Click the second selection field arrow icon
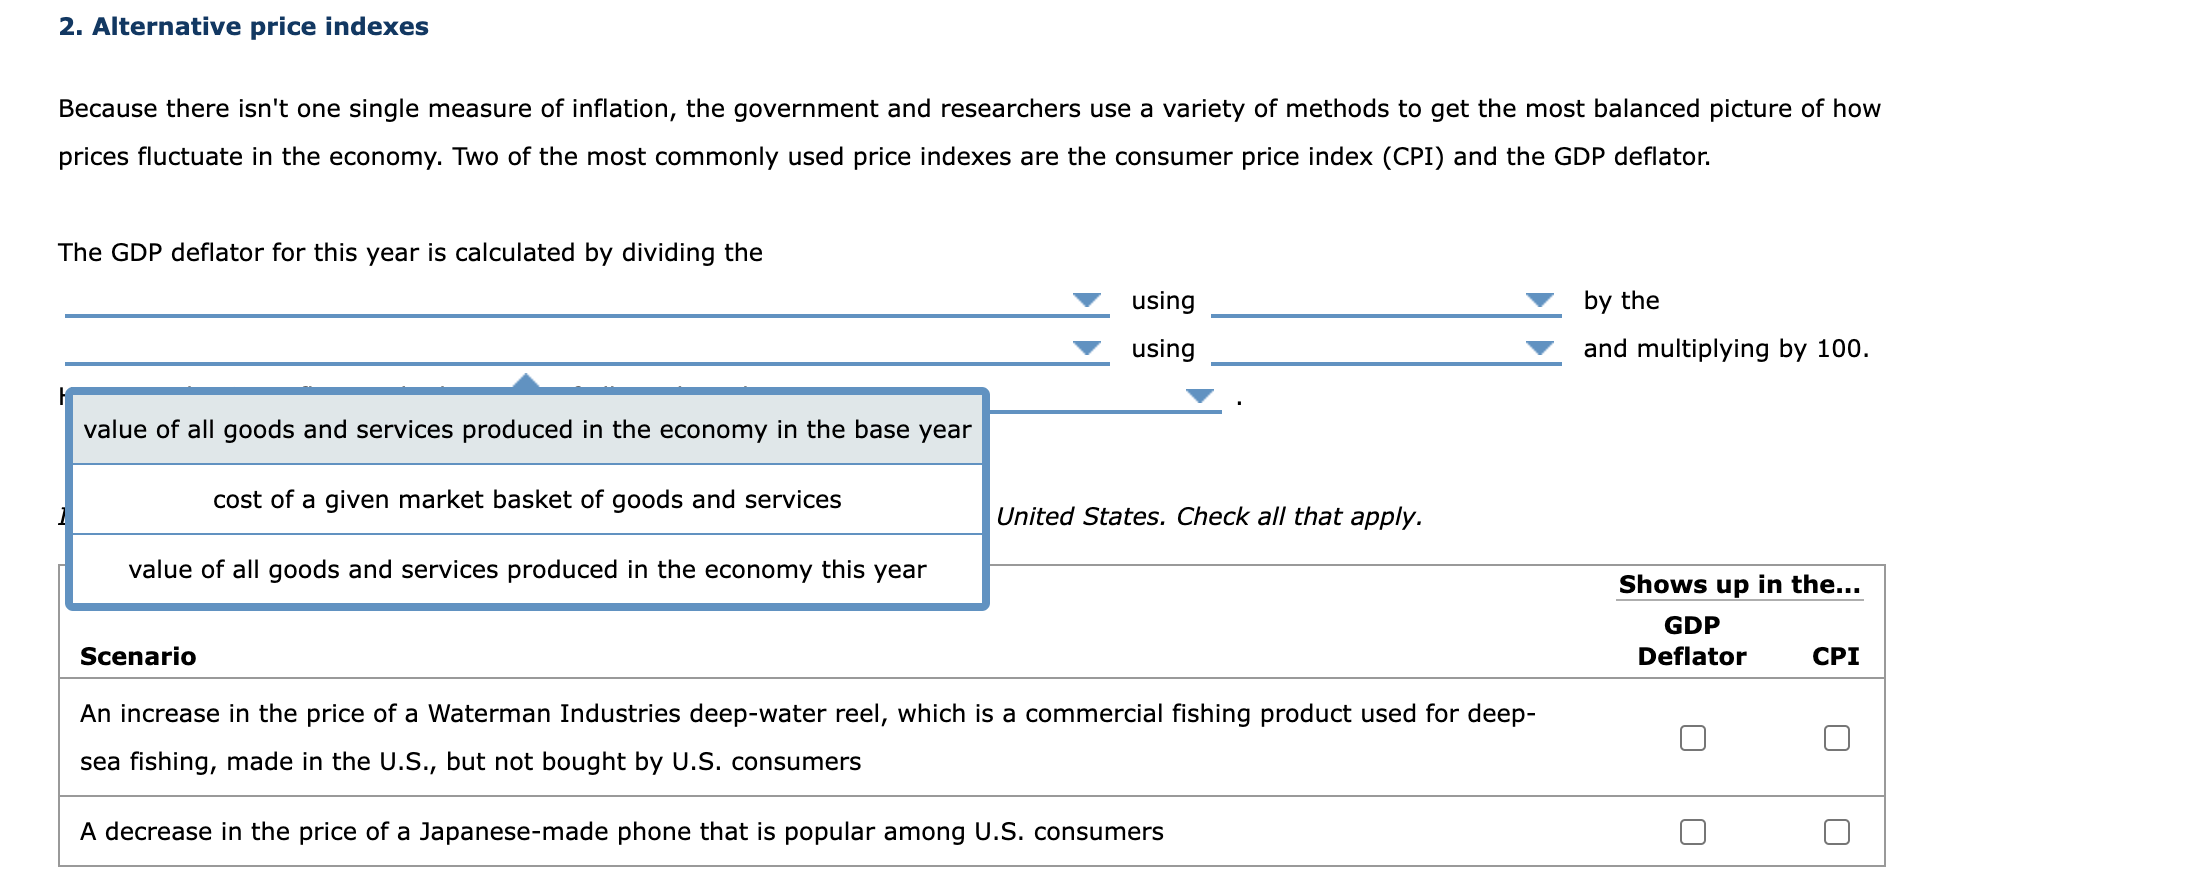 tap(1538, 348)
